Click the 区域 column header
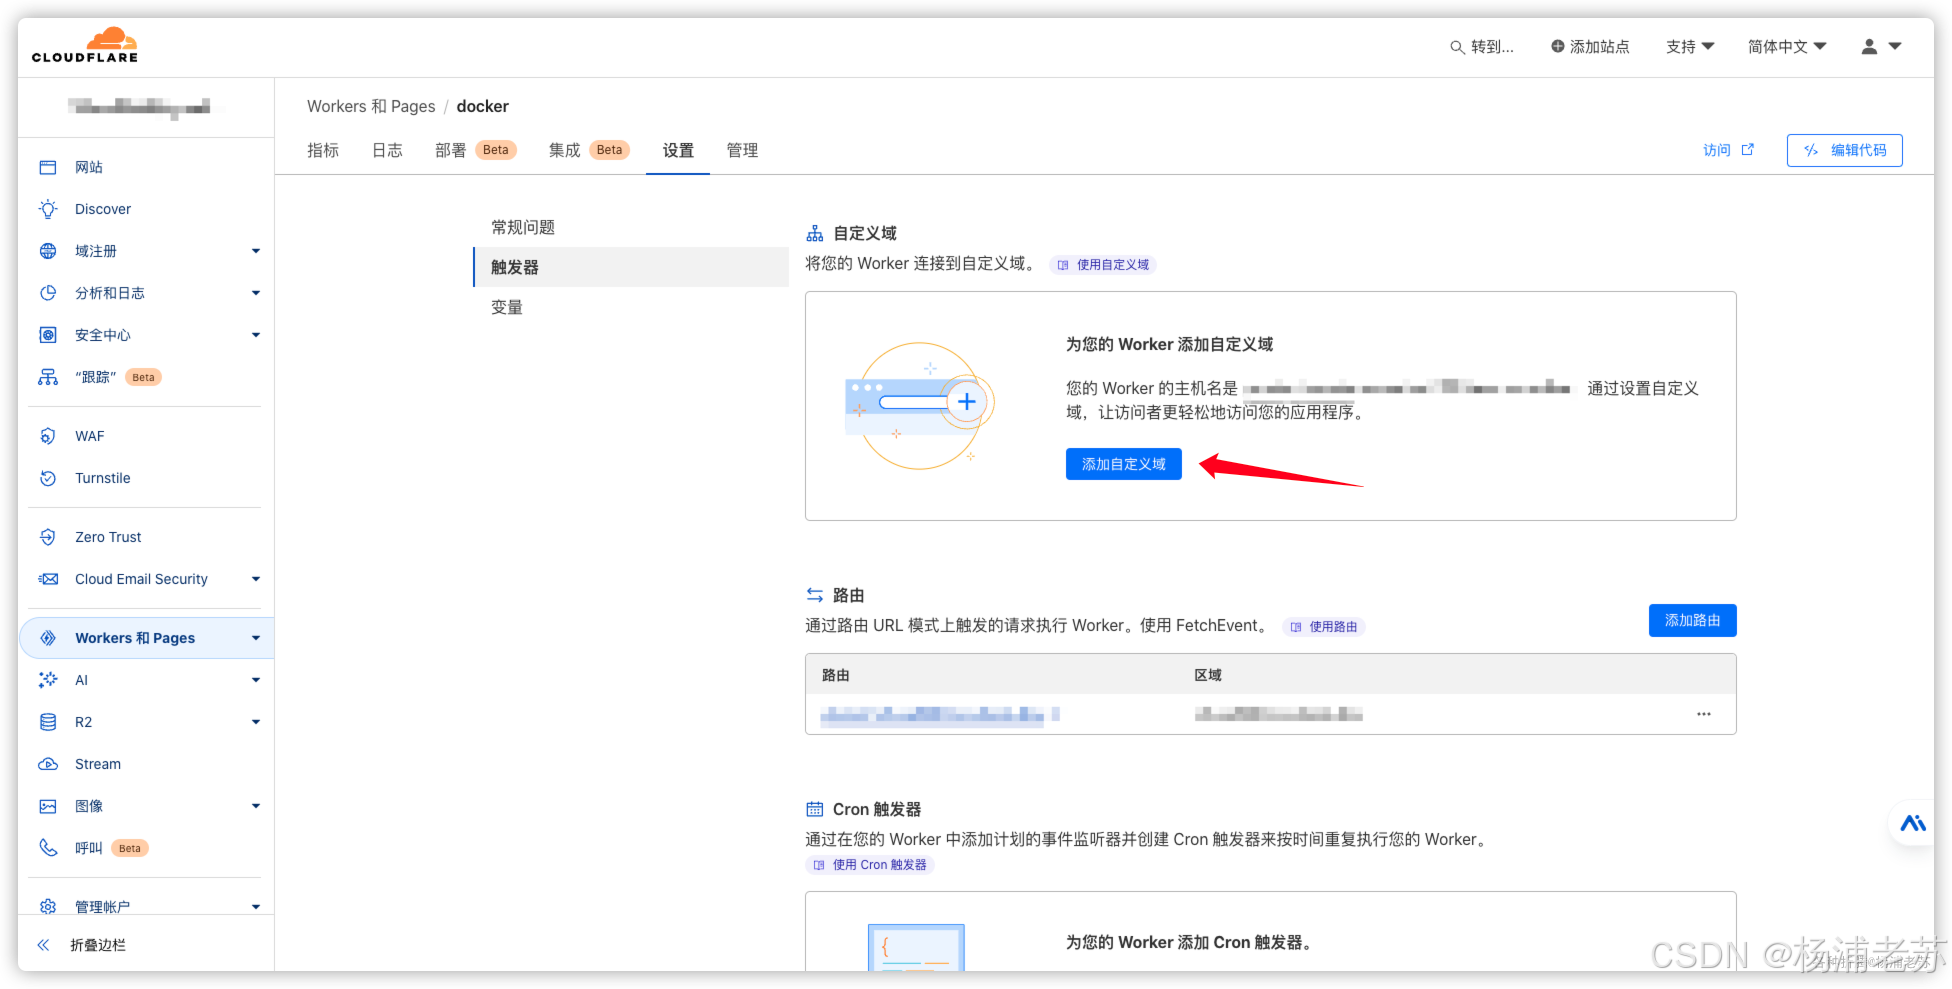 [1208, 675]
